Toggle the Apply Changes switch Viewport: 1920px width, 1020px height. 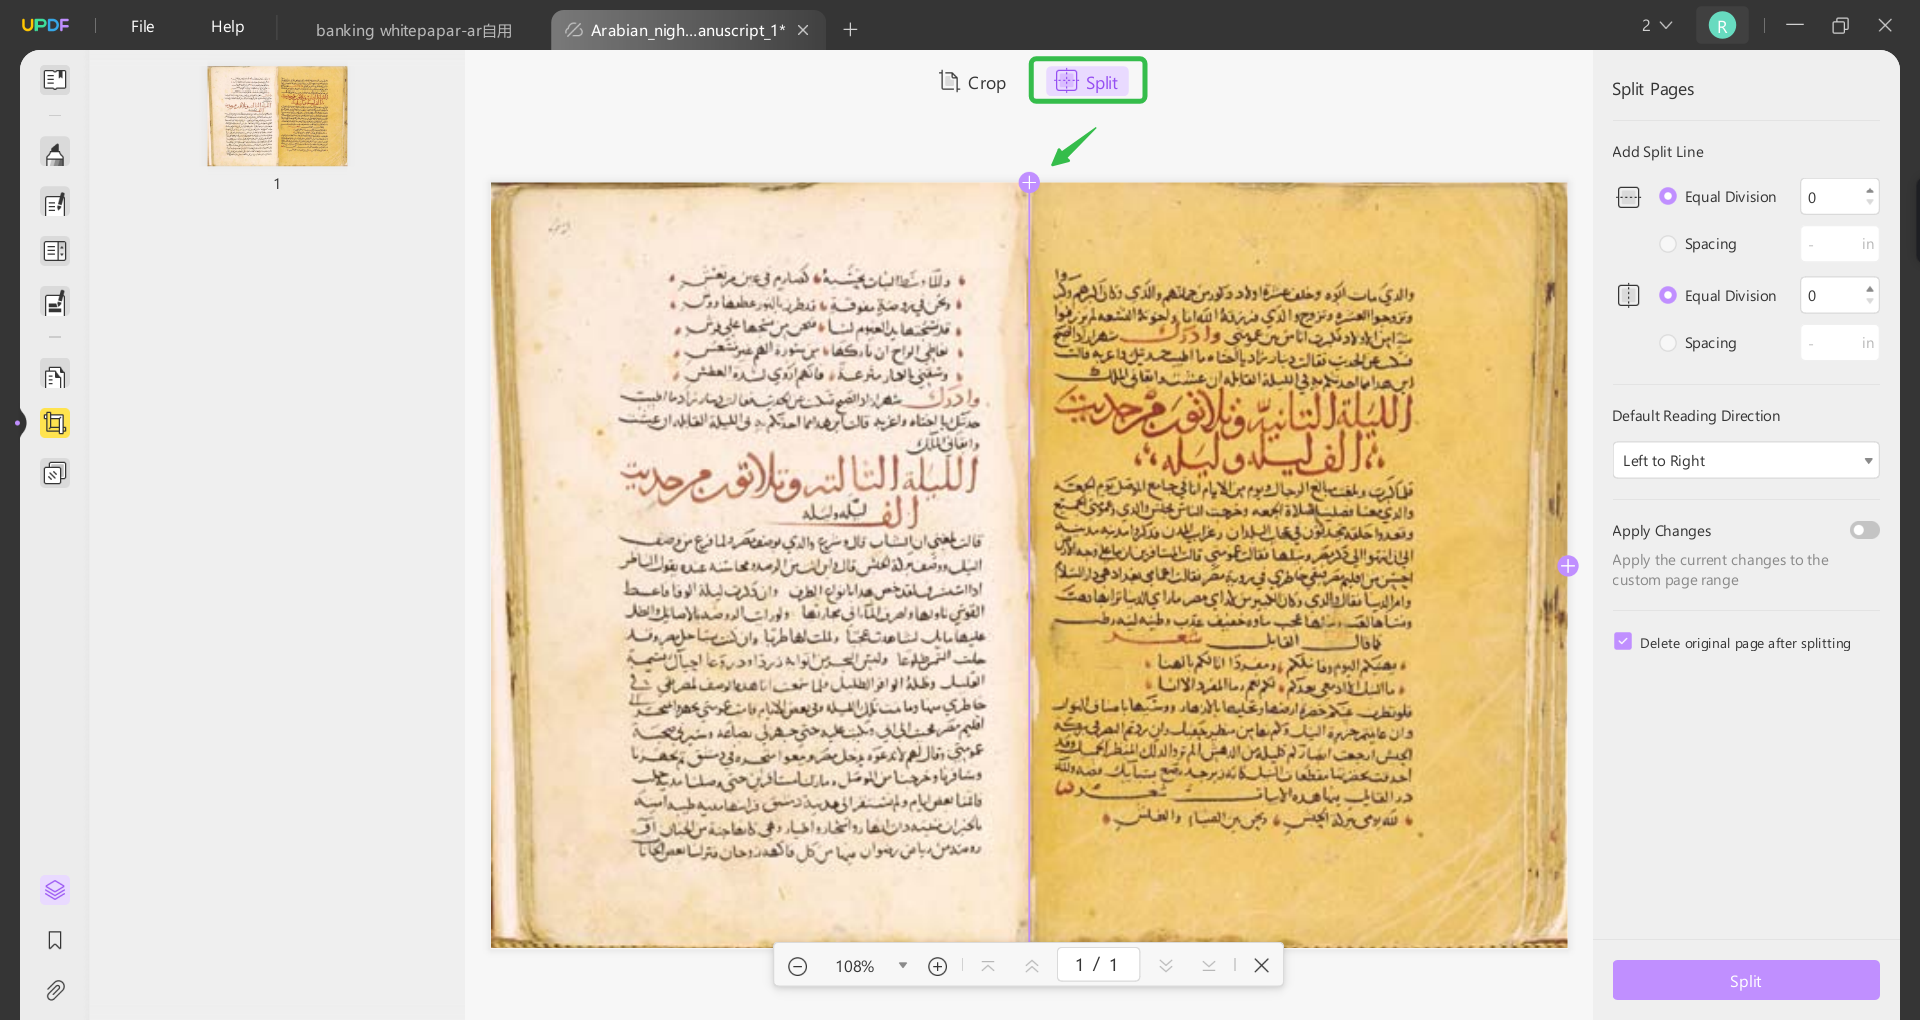click(x=1864, y=530)
